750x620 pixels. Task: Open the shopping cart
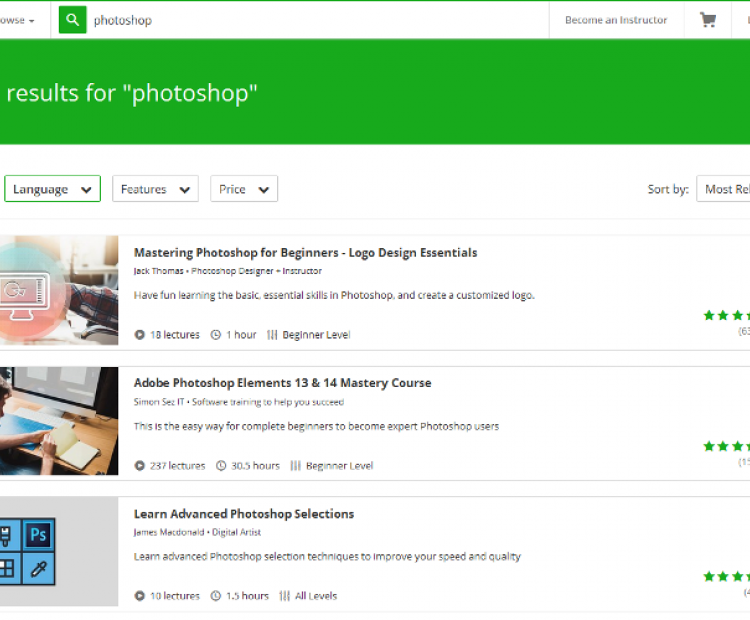click(x=708, y=20)
